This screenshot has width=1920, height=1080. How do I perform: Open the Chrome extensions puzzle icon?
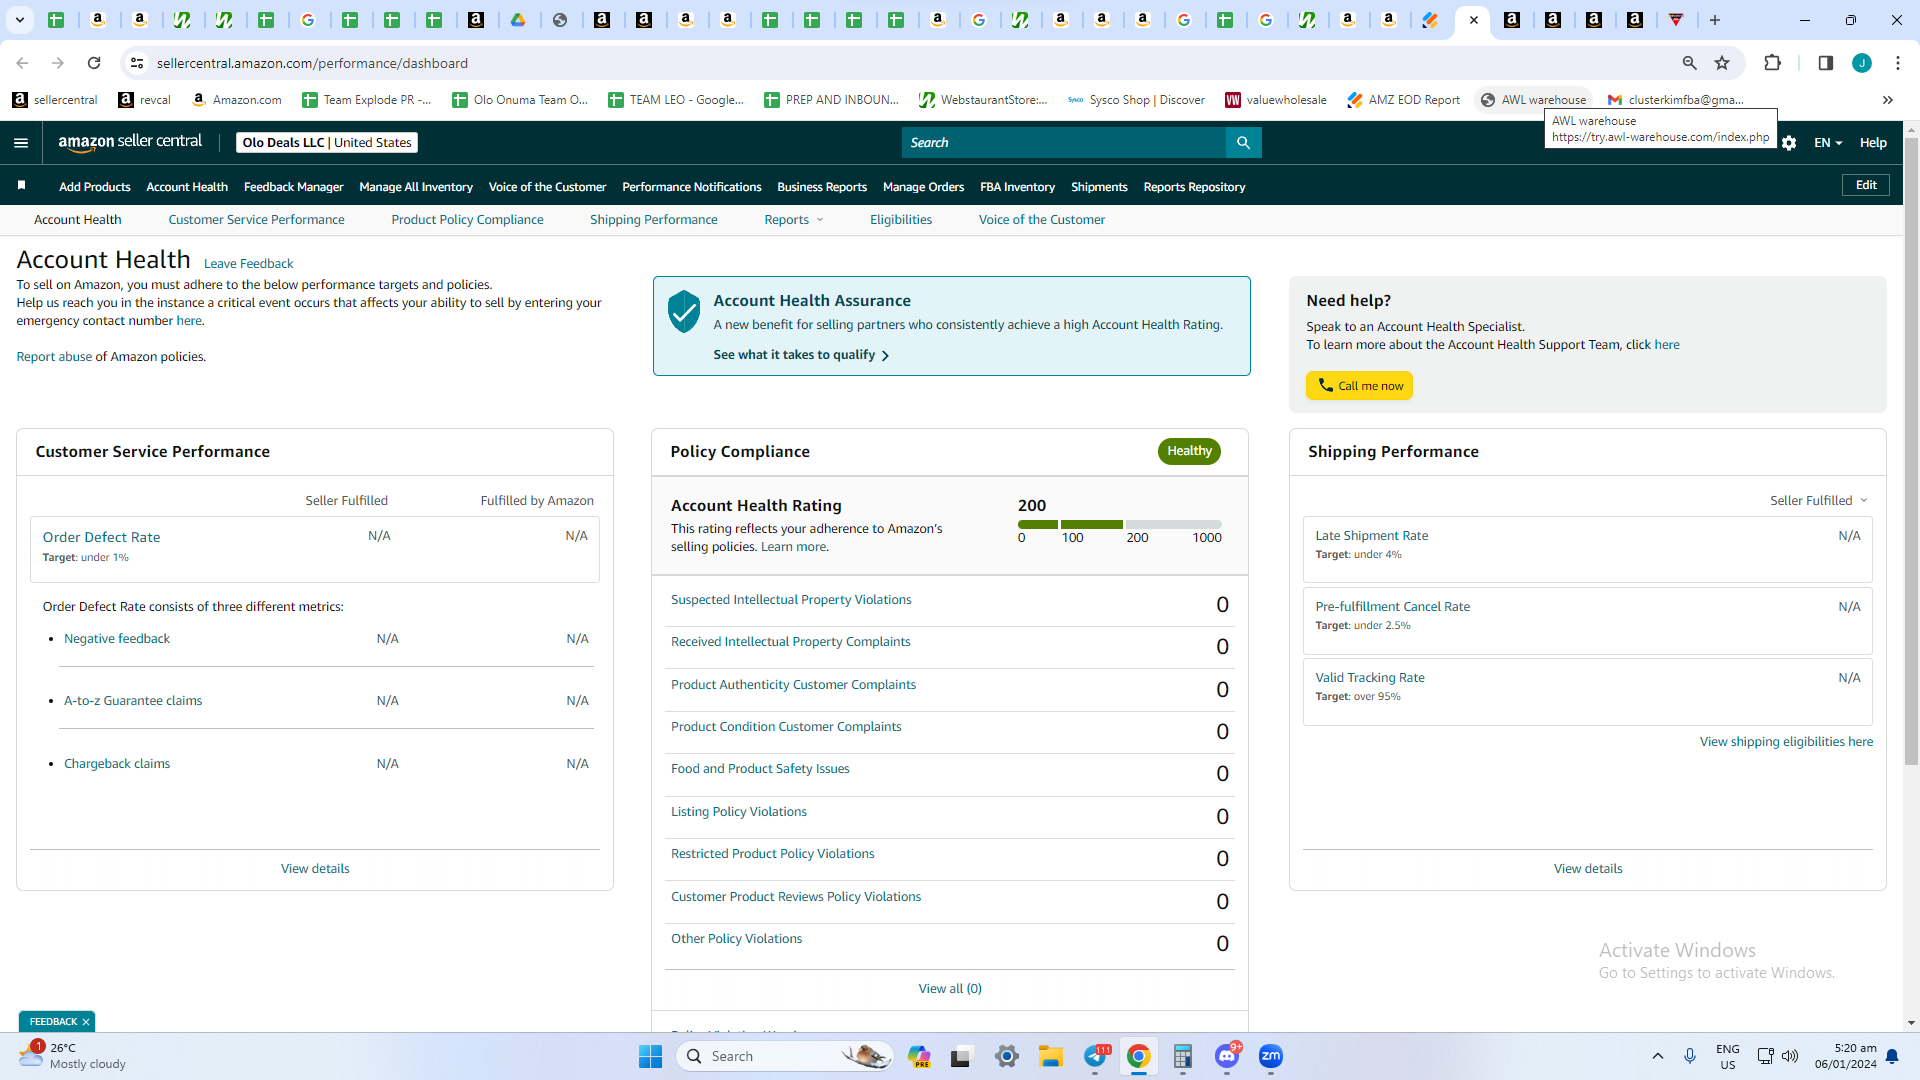pyautogui.click(x=1772, y=63)
